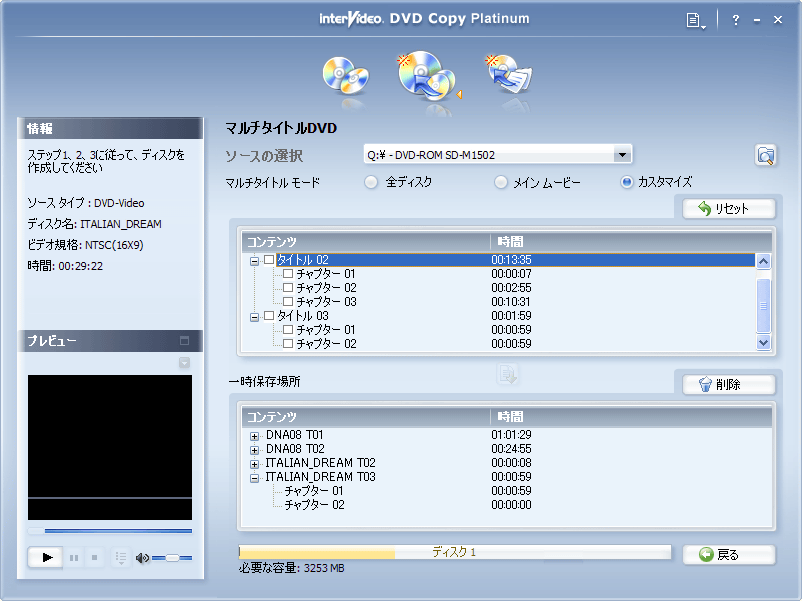Image resolution: width=802 pixels, height=601 pixels.
Task: Click lower コンテンツ column header
Action: point(366,417)
